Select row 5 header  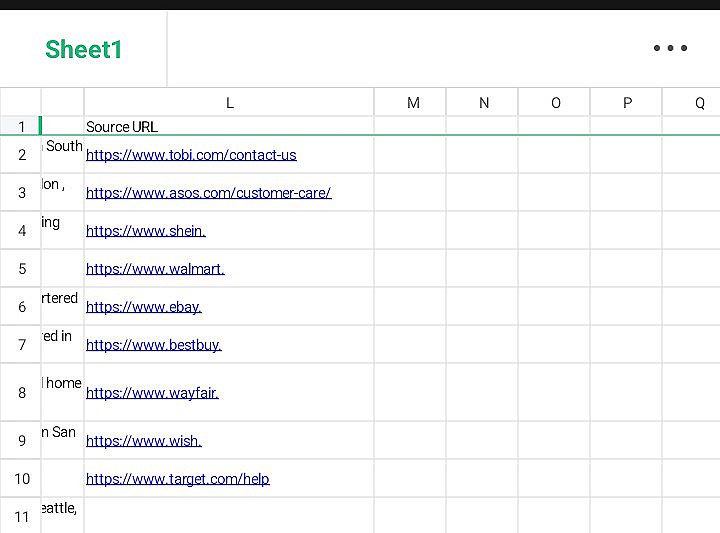pos(21,269)
